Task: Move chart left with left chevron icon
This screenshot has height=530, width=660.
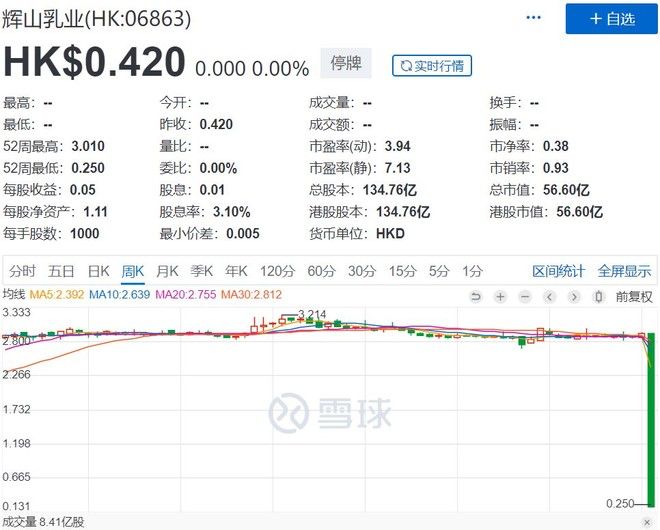Action: (x=549, y=297)
